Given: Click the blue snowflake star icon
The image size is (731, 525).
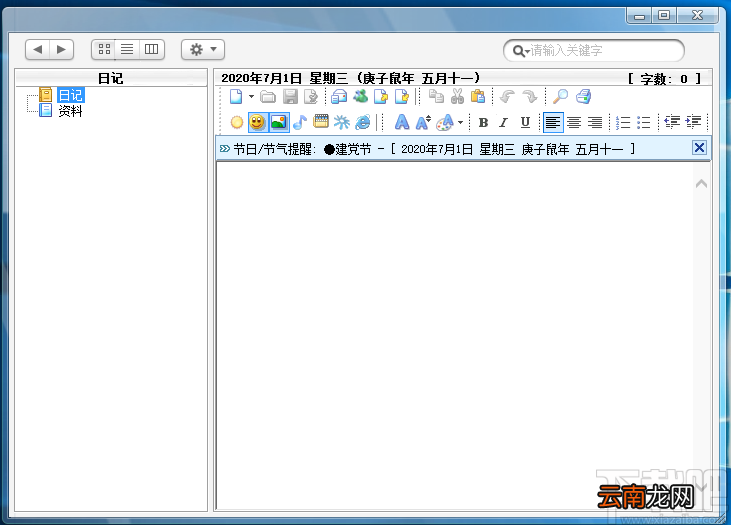Looking at the screenshot, I should coord(342,122).
